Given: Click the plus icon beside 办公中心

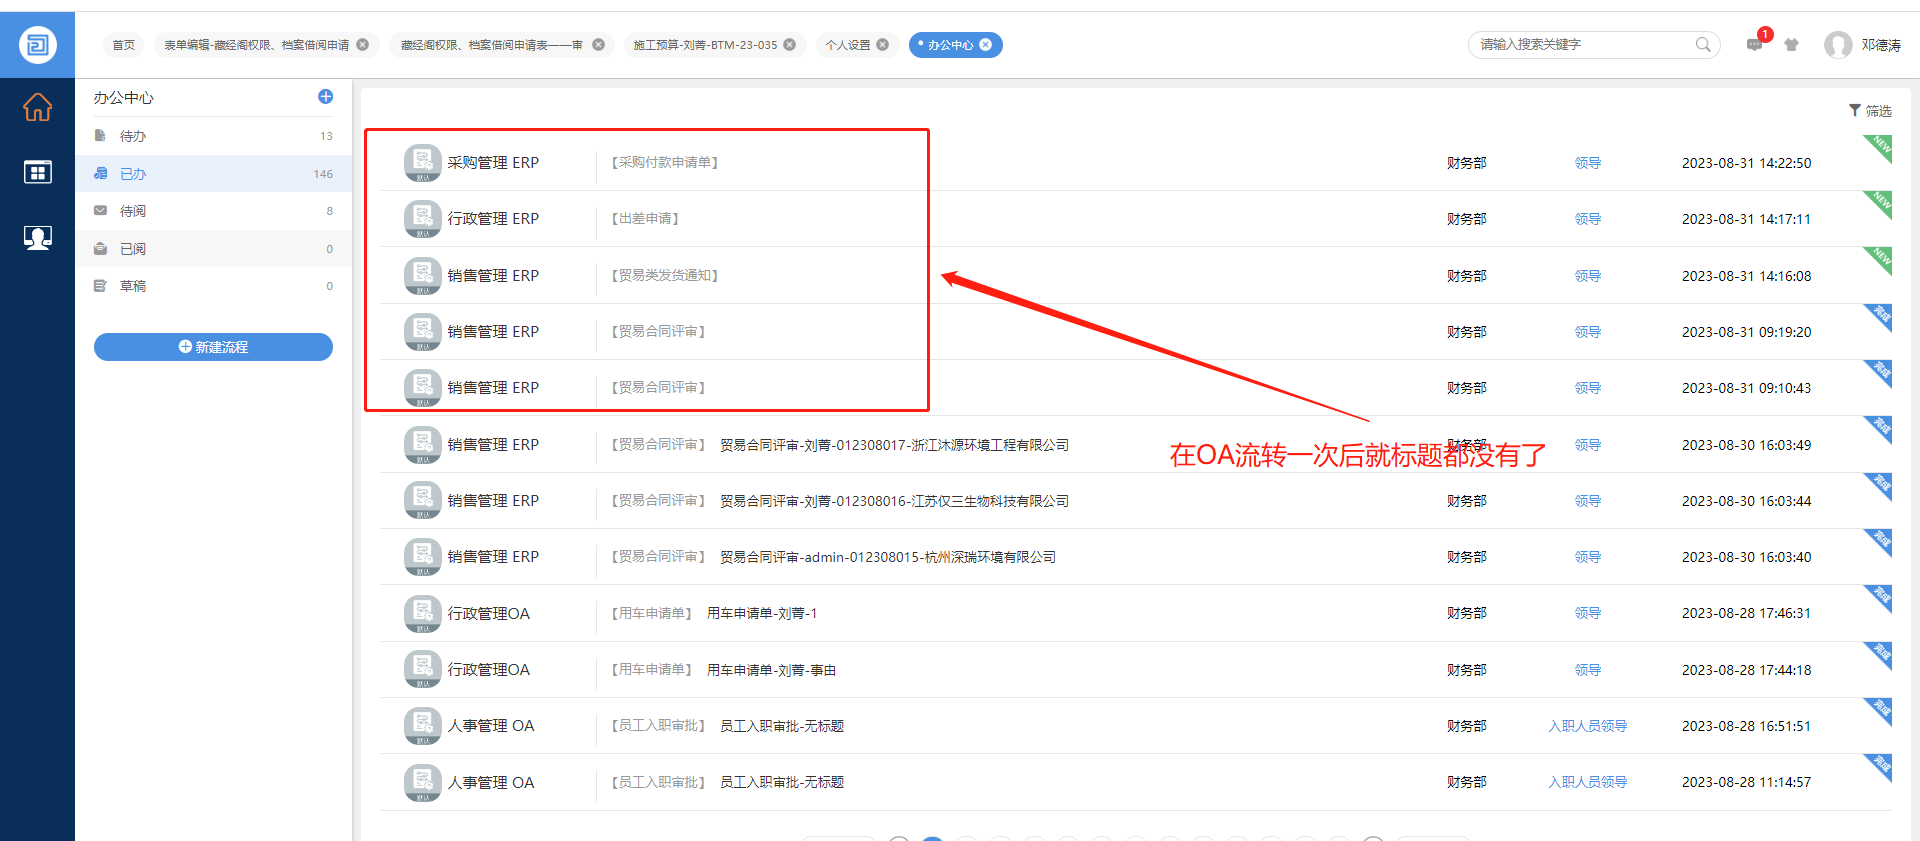Looking at the screenshot, I should pos(325,97).
